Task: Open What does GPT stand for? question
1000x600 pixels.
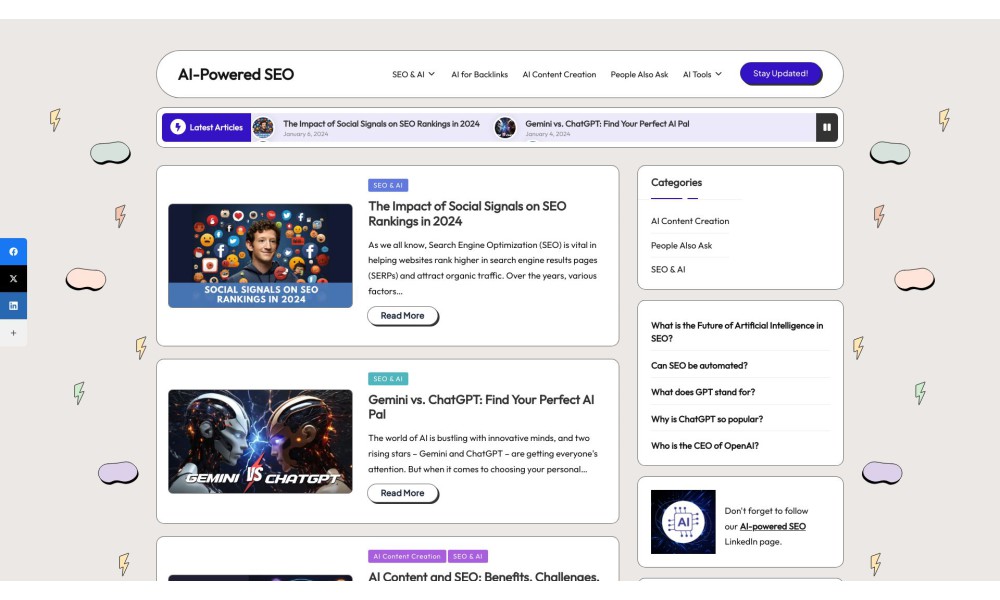Action: coord(703,393)
